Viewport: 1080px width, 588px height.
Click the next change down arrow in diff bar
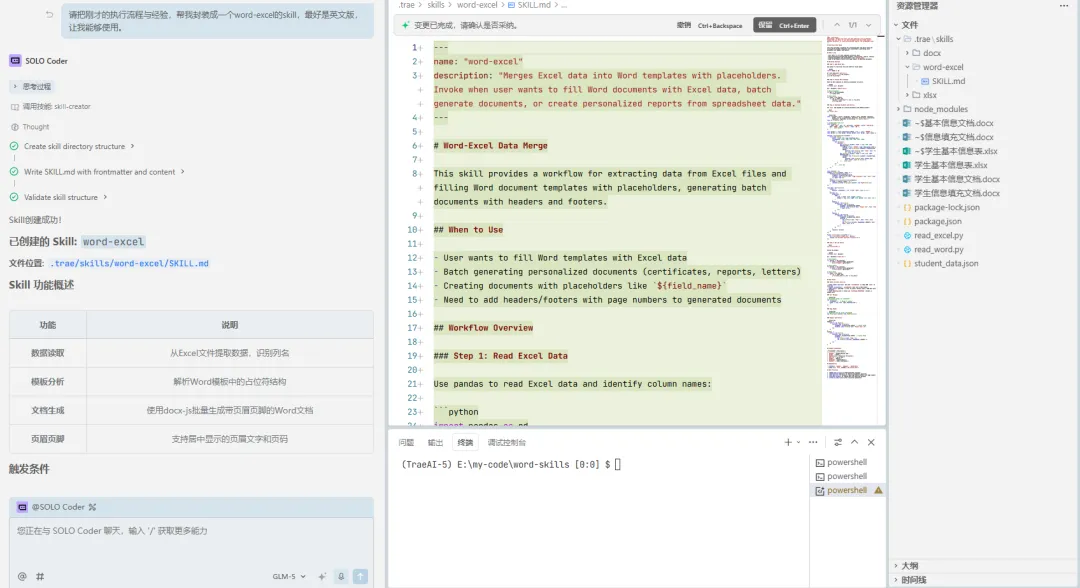point(869,25)
